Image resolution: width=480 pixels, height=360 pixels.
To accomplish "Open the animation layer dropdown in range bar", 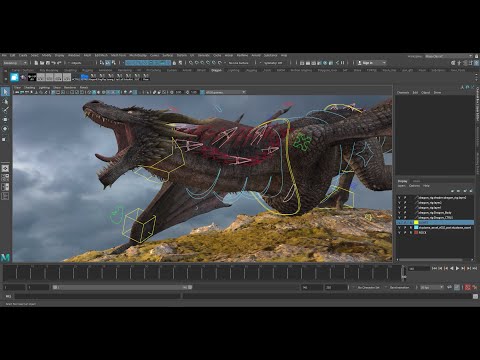I will tap(399, 287).
